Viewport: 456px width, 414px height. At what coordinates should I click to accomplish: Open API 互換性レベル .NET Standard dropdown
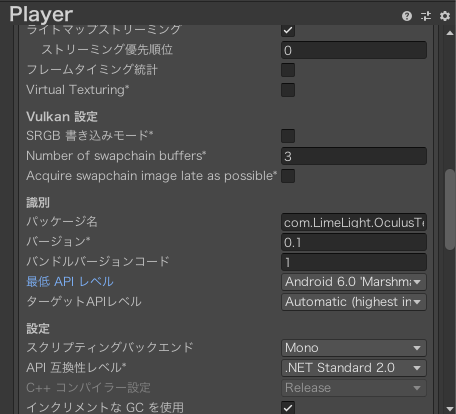[354, 368]
